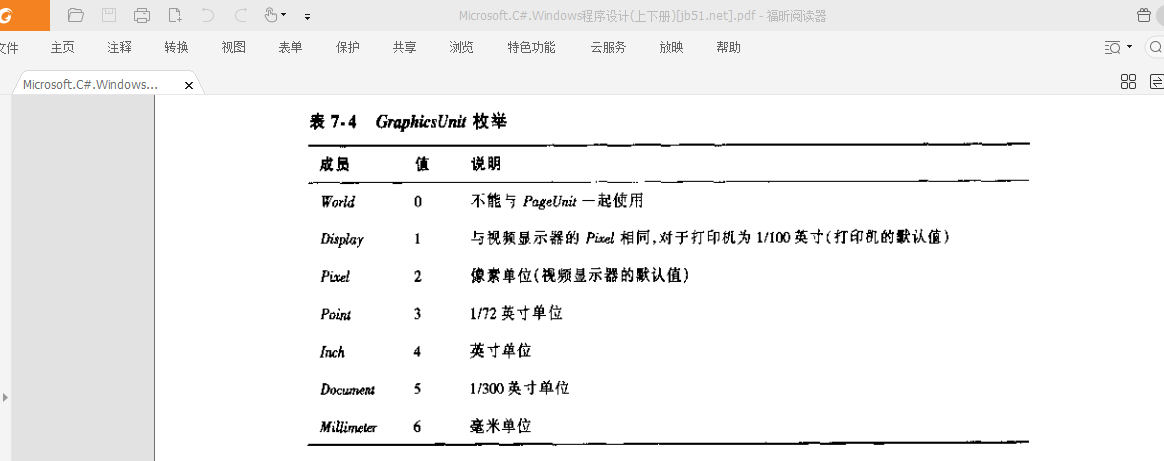Open the 特色功能 ribbon tab
The image size is (1164, 461).
point(532,48)
